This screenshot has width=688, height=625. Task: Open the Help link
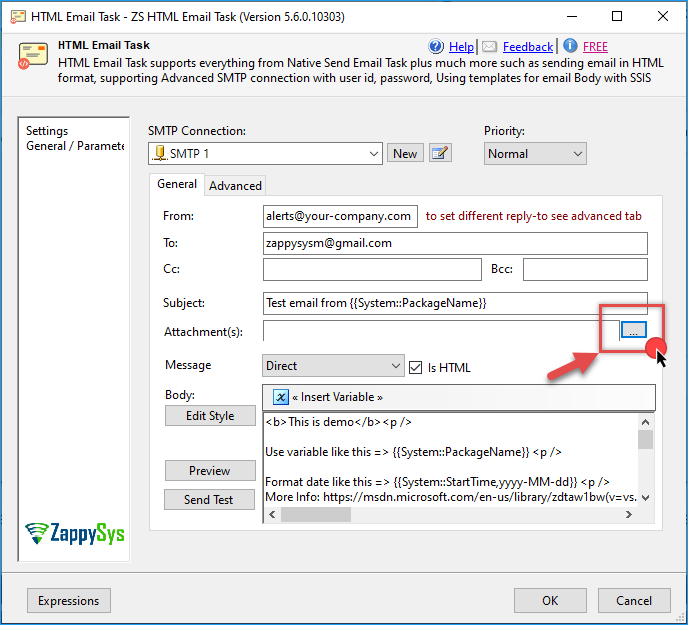[461, 47]
